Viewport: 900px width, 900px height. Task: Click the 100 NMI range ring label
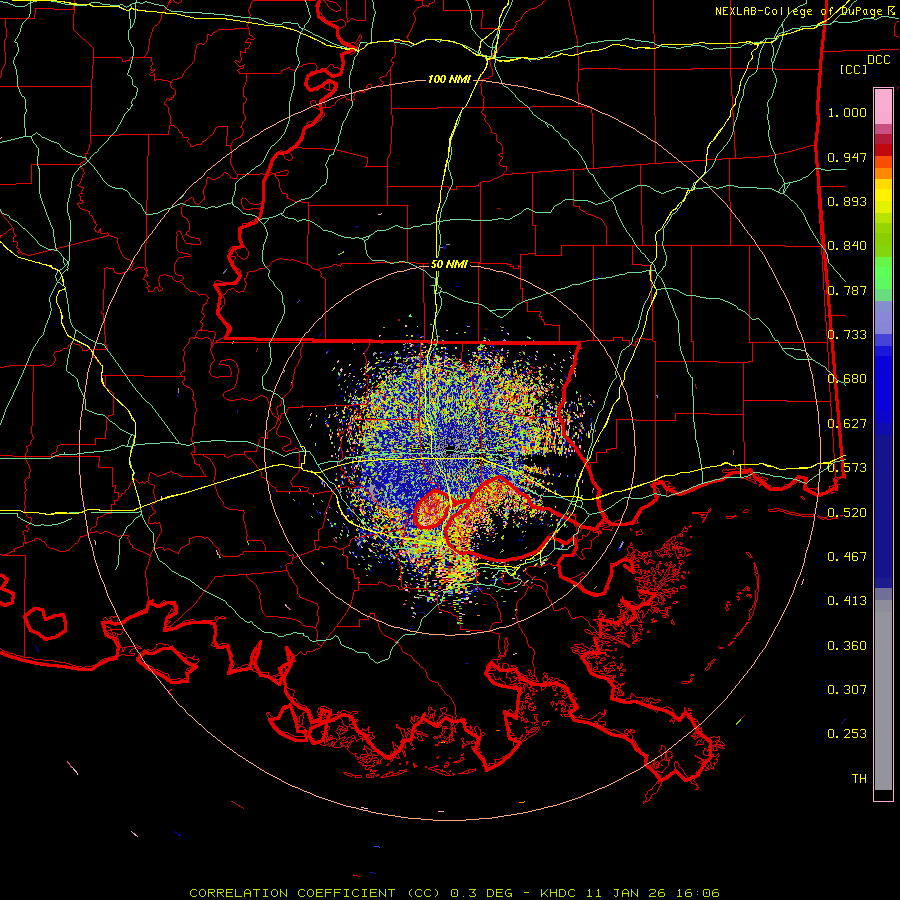448,79
